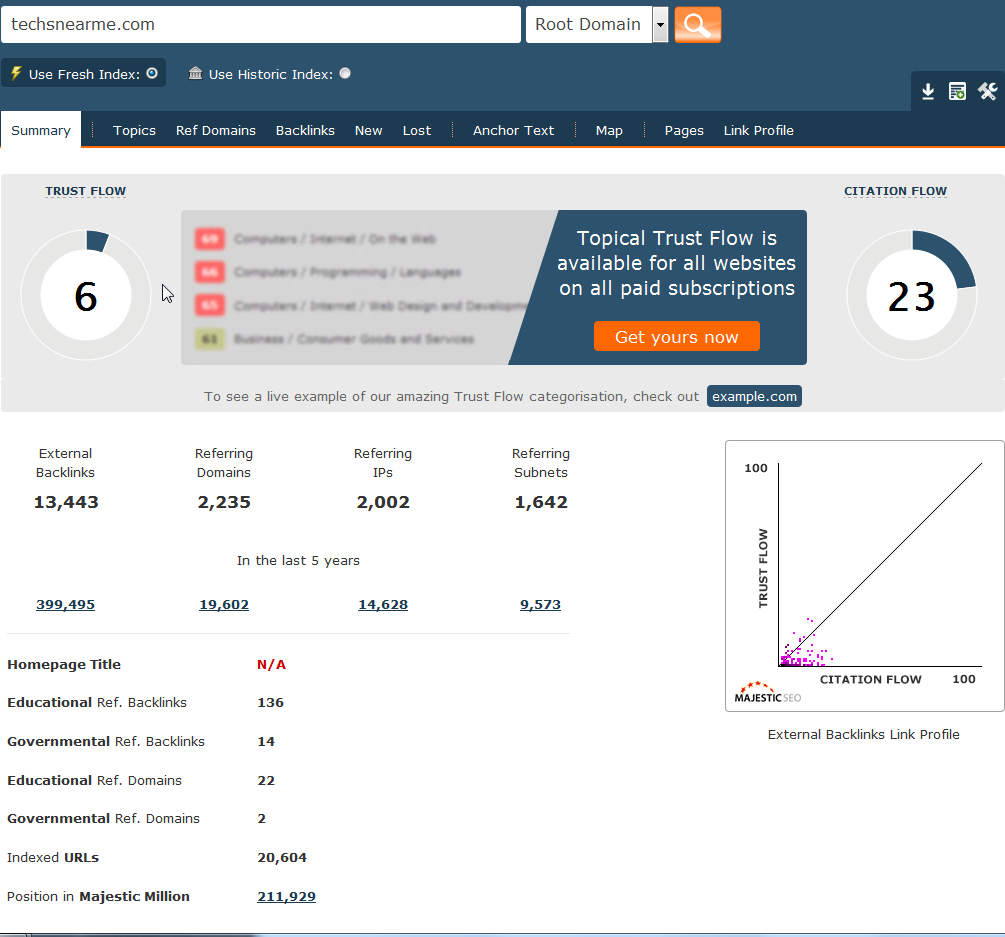Click the Educational Ref. Backlinks value 136

270,702
